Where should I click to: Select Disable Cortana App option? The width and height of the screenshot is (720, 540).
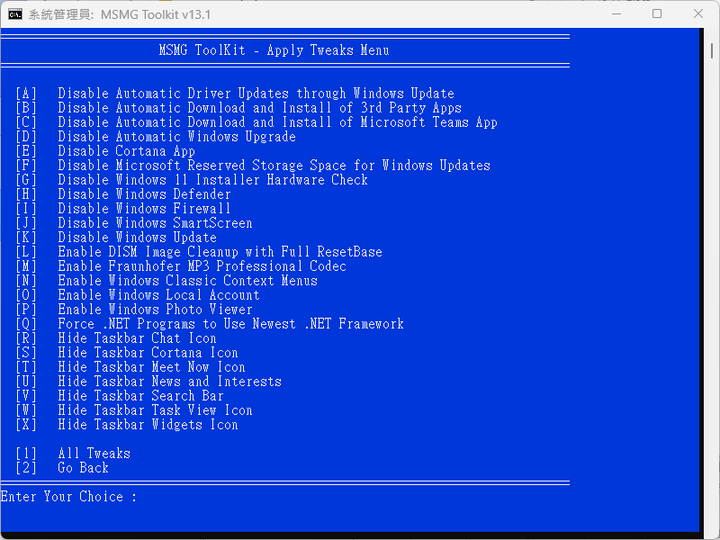(105, 151)
